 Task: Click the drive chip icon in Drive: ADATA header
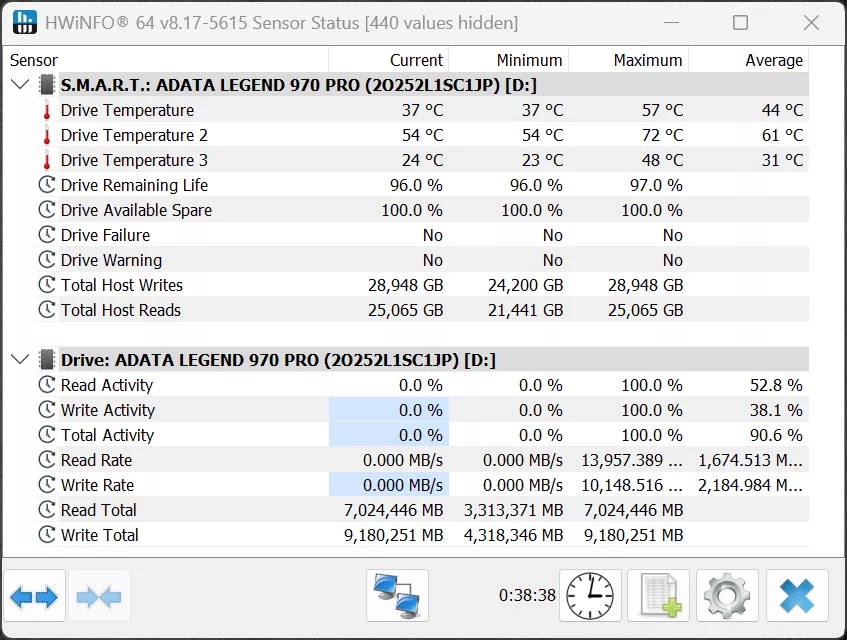[47, 360]
